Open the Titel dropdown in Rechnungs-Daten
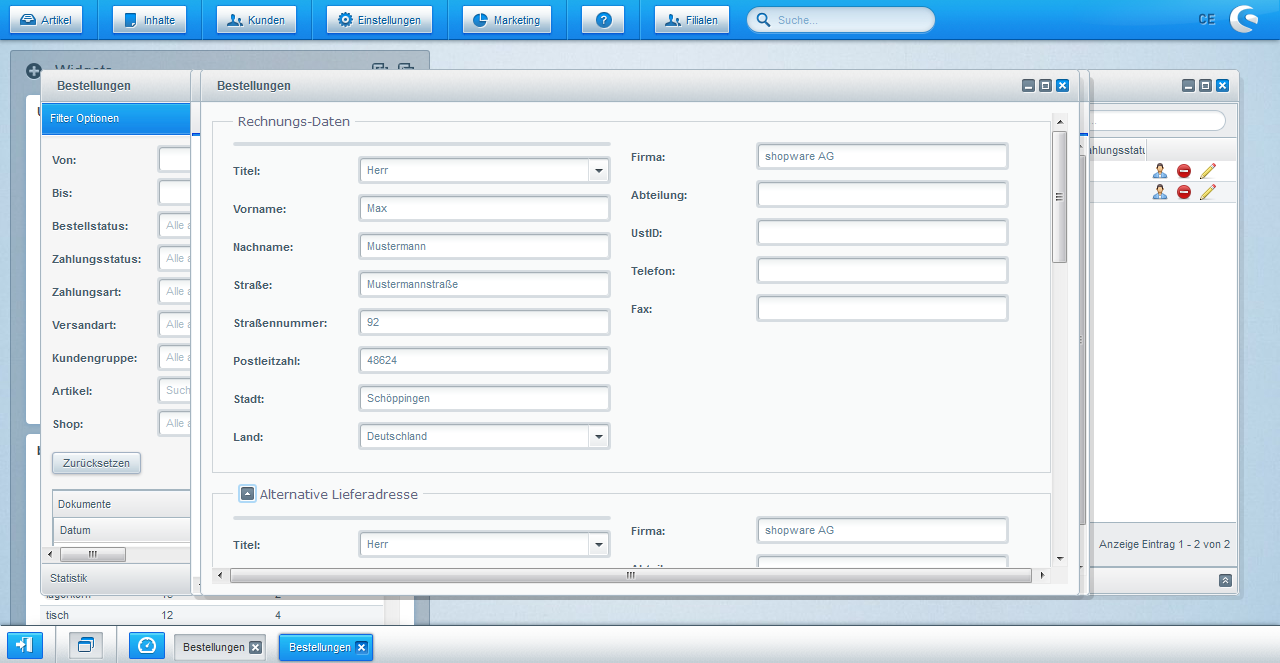 click(599, 171)
